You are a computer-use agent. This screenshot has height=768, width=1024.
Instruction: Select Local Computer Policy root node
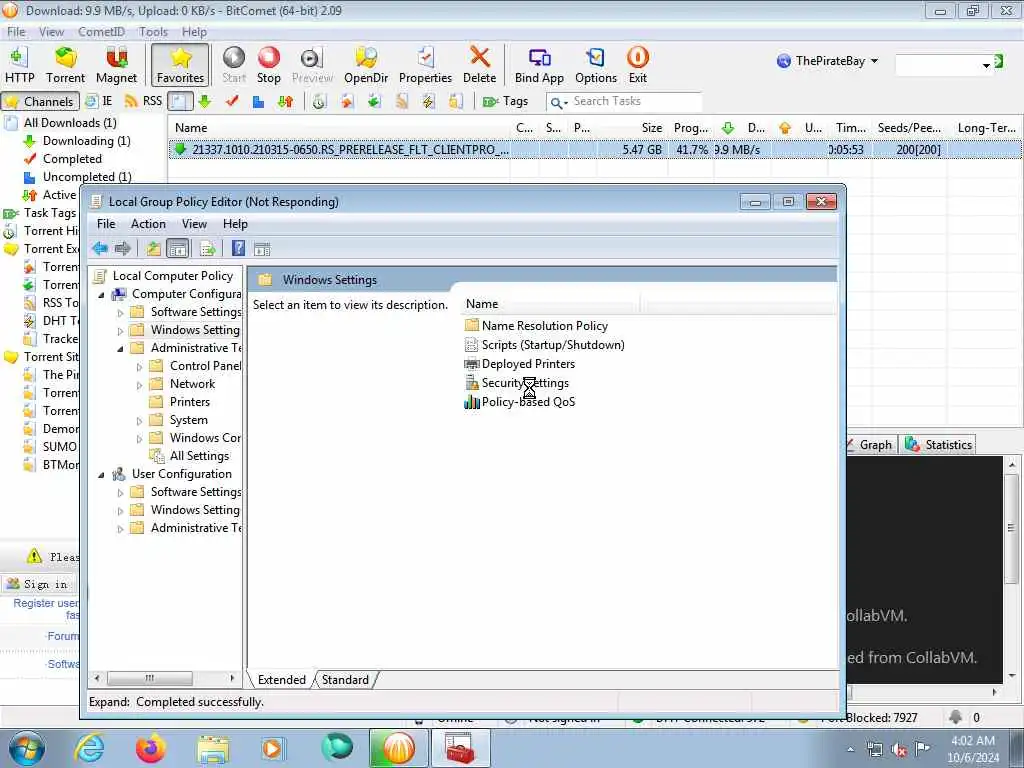point(172,276)
